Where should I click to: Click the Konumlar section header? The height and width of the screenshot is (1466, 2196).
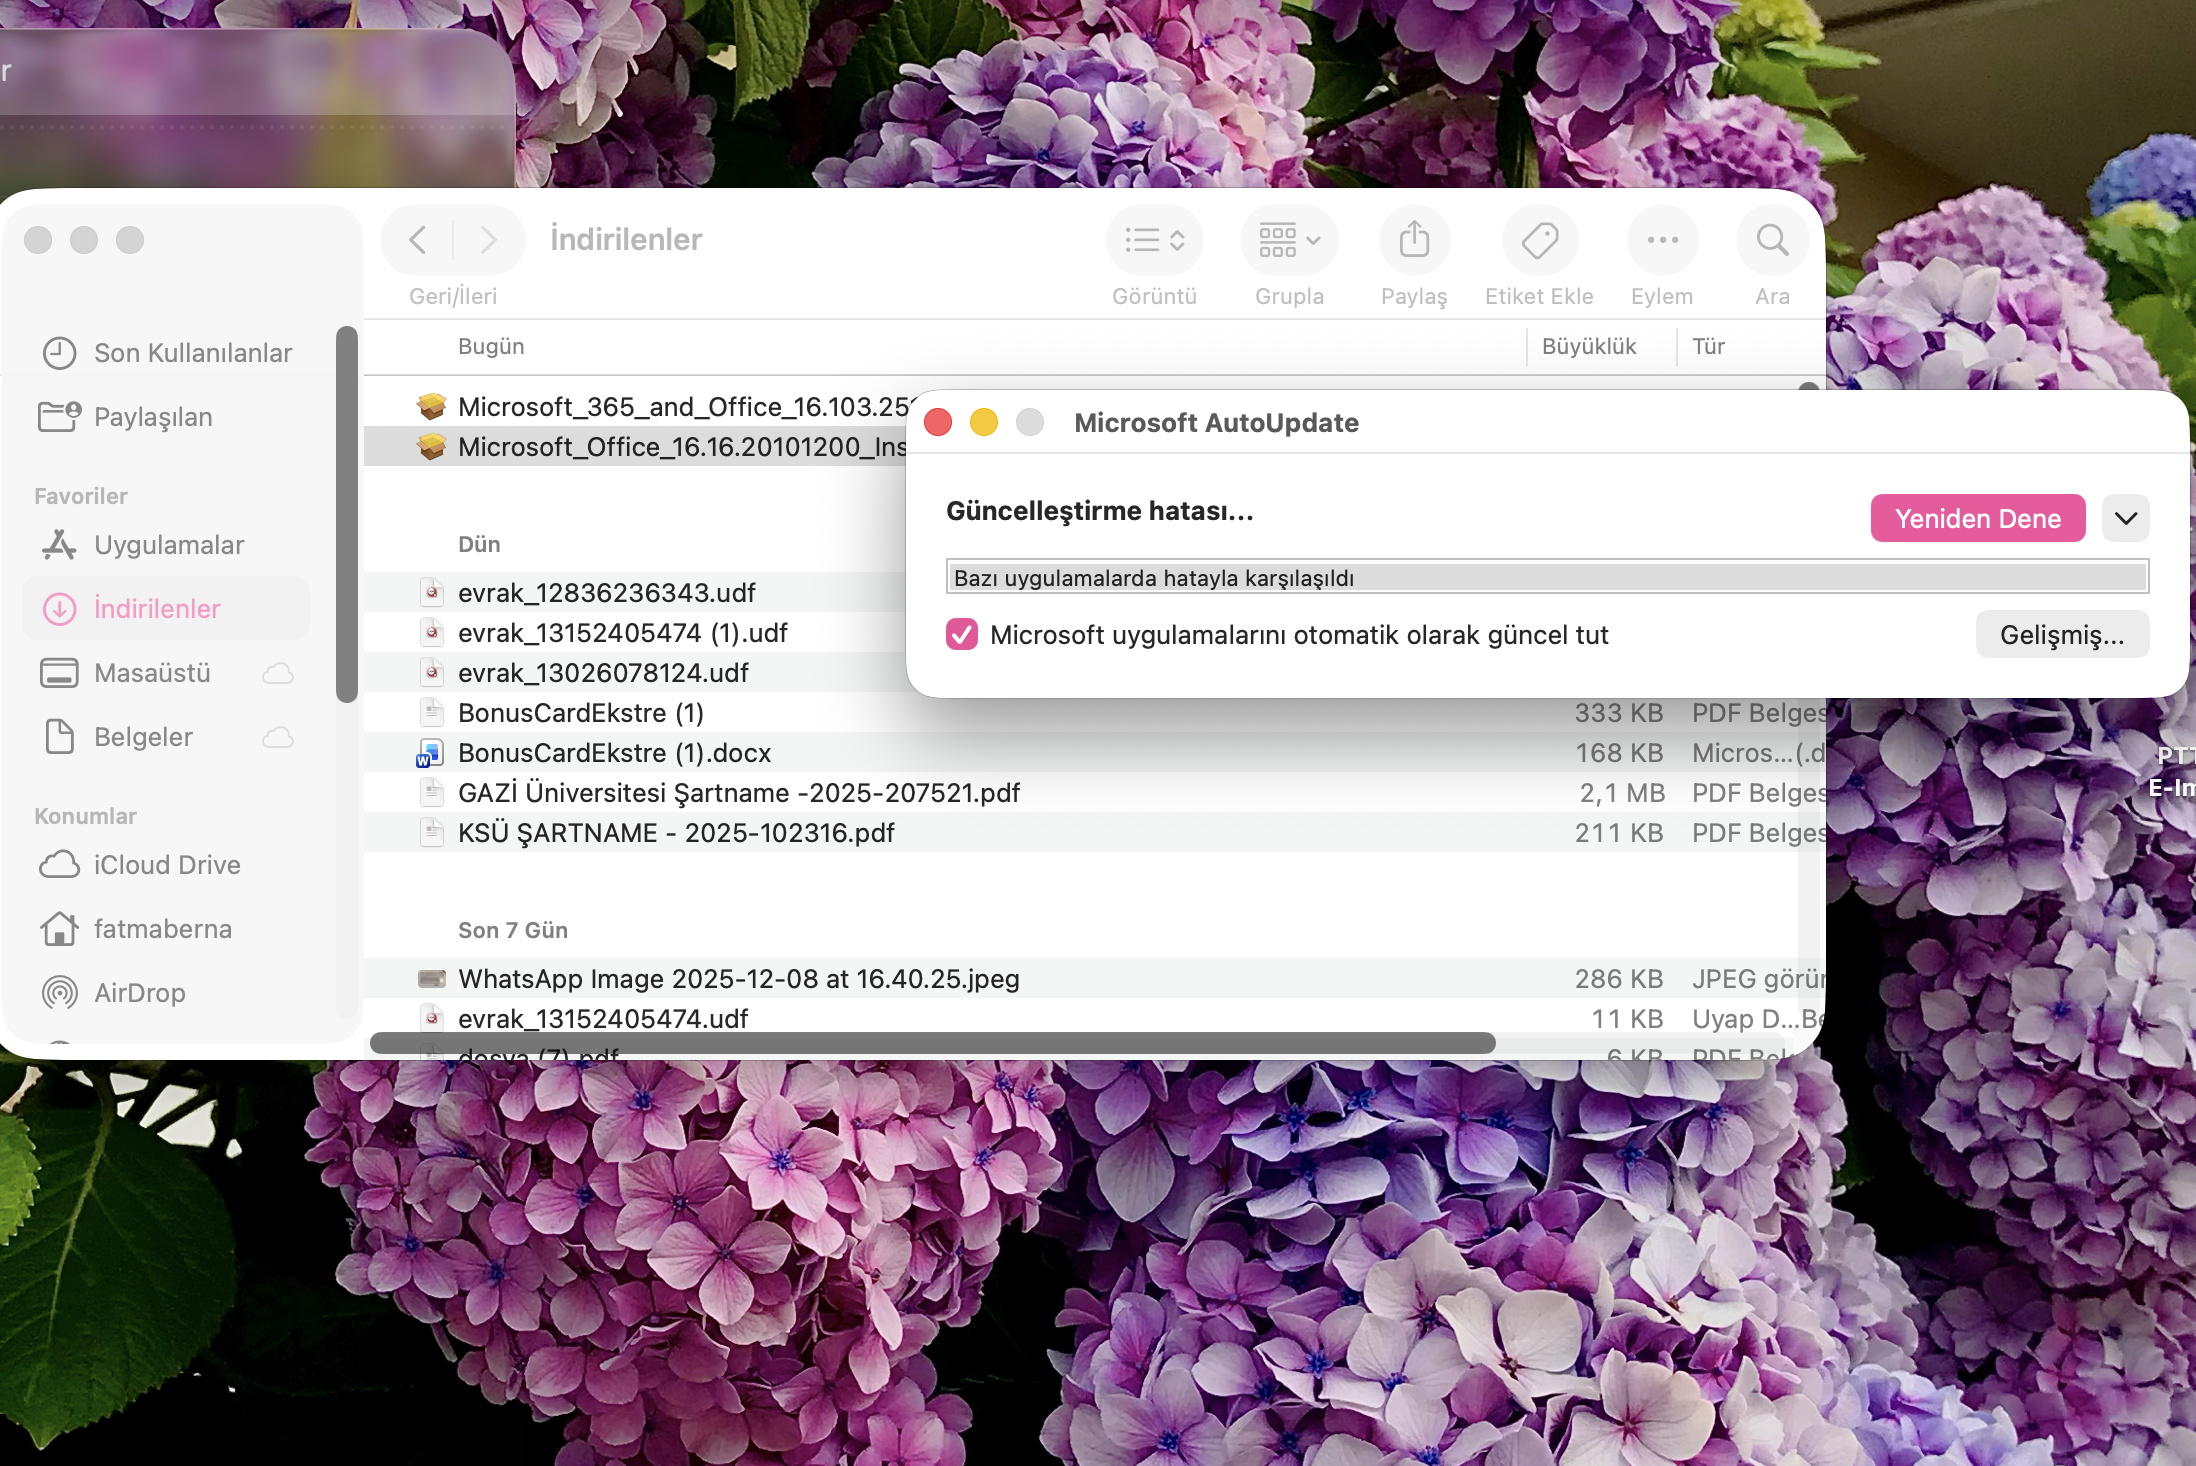click(x=85, y=816)
